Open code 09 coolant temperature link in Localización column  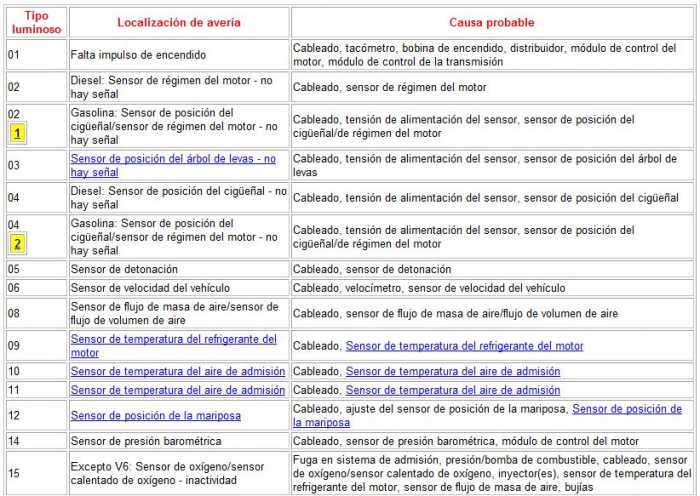[x=172, y=339]
